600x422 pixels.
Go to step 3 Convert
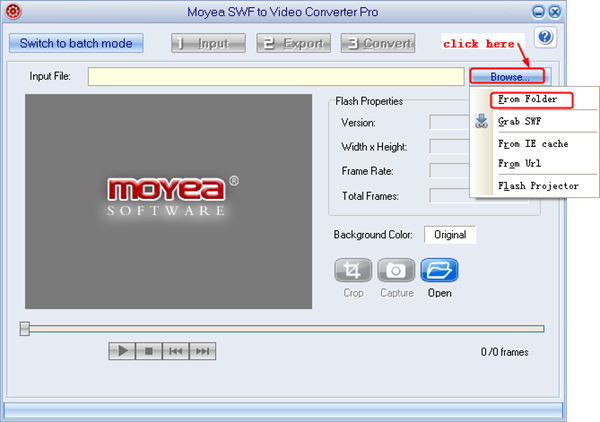378,43
